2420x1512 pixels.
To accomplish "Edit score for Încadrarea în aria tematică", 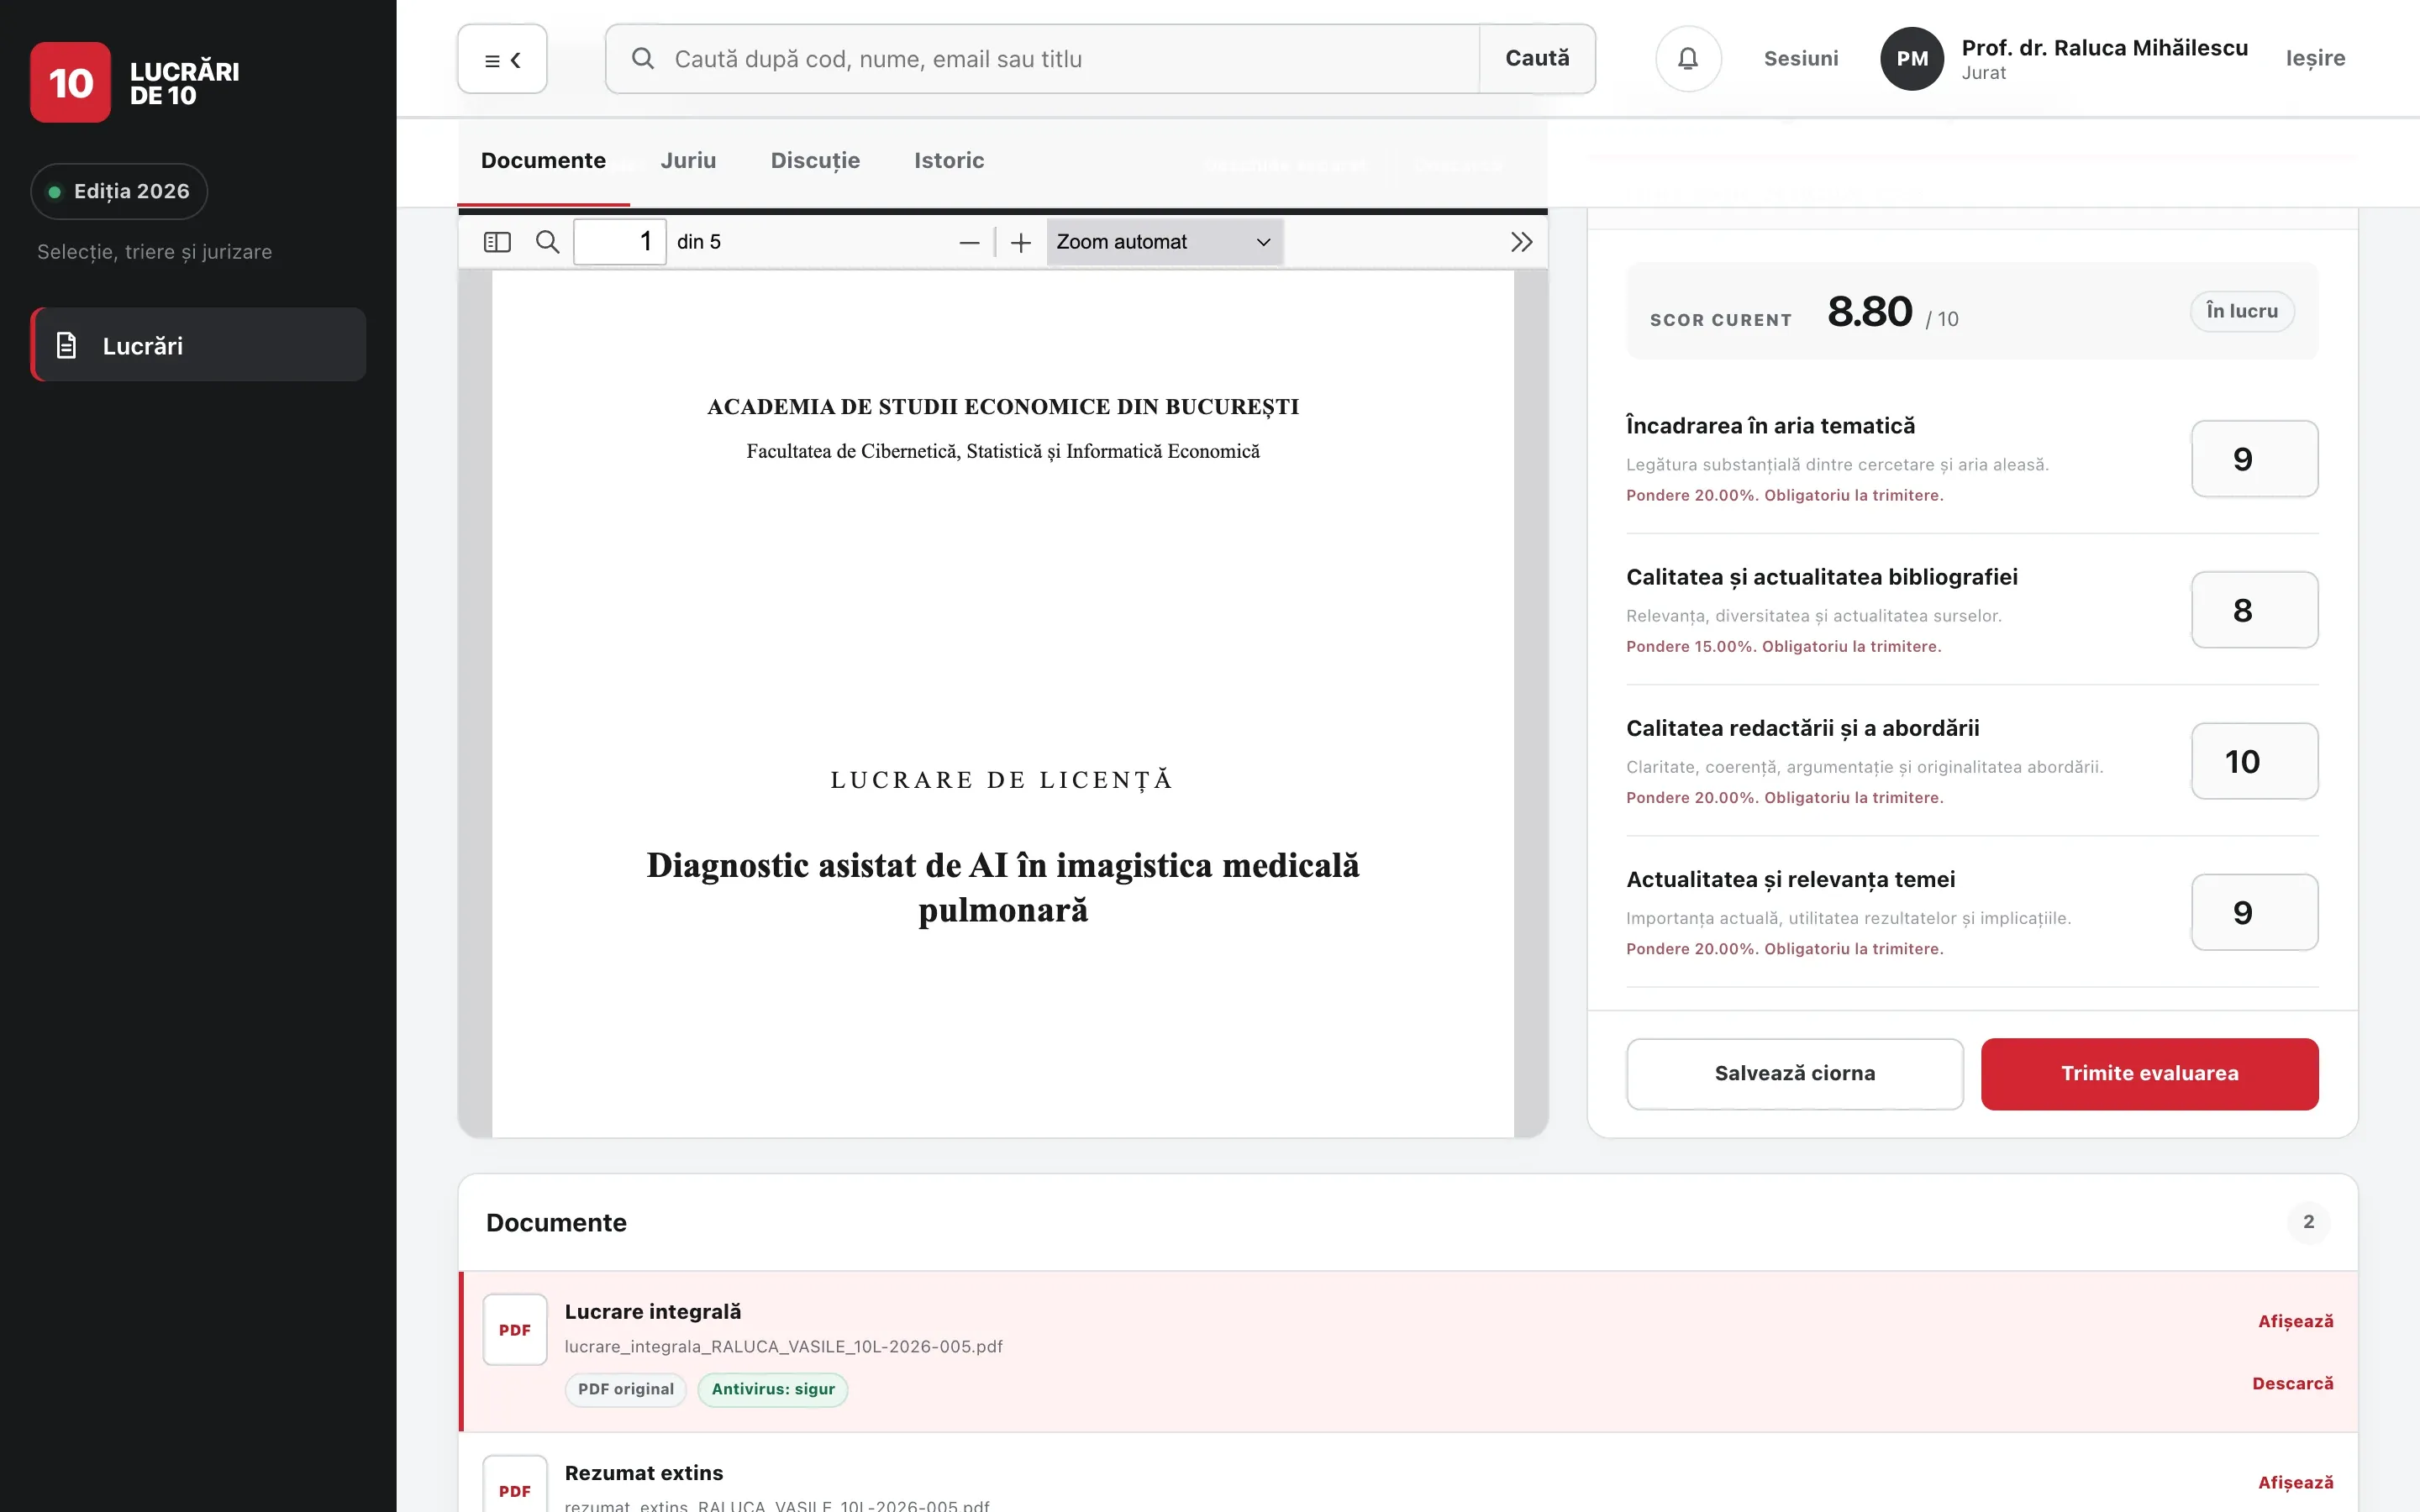I will coord(2254,458).
